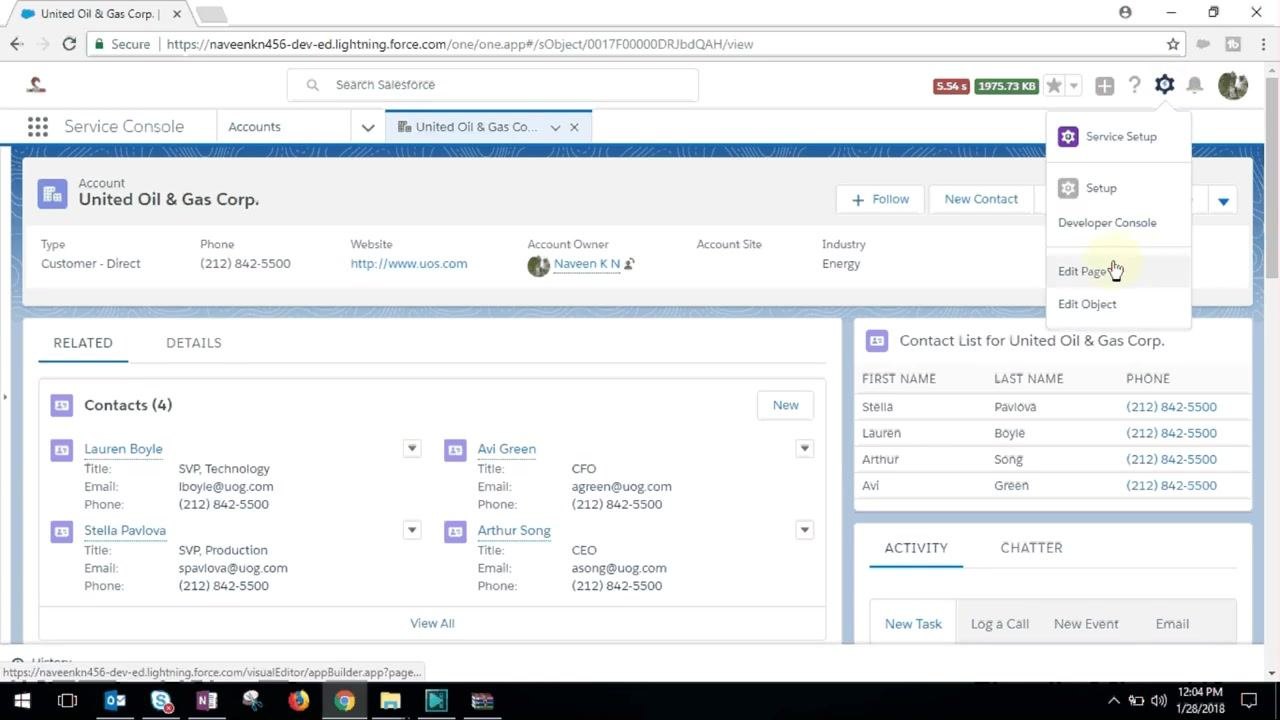The height and width of the screenshot is (720, 1280).
Task: Open OneNote from the taskbar
Action: [207, 701]
